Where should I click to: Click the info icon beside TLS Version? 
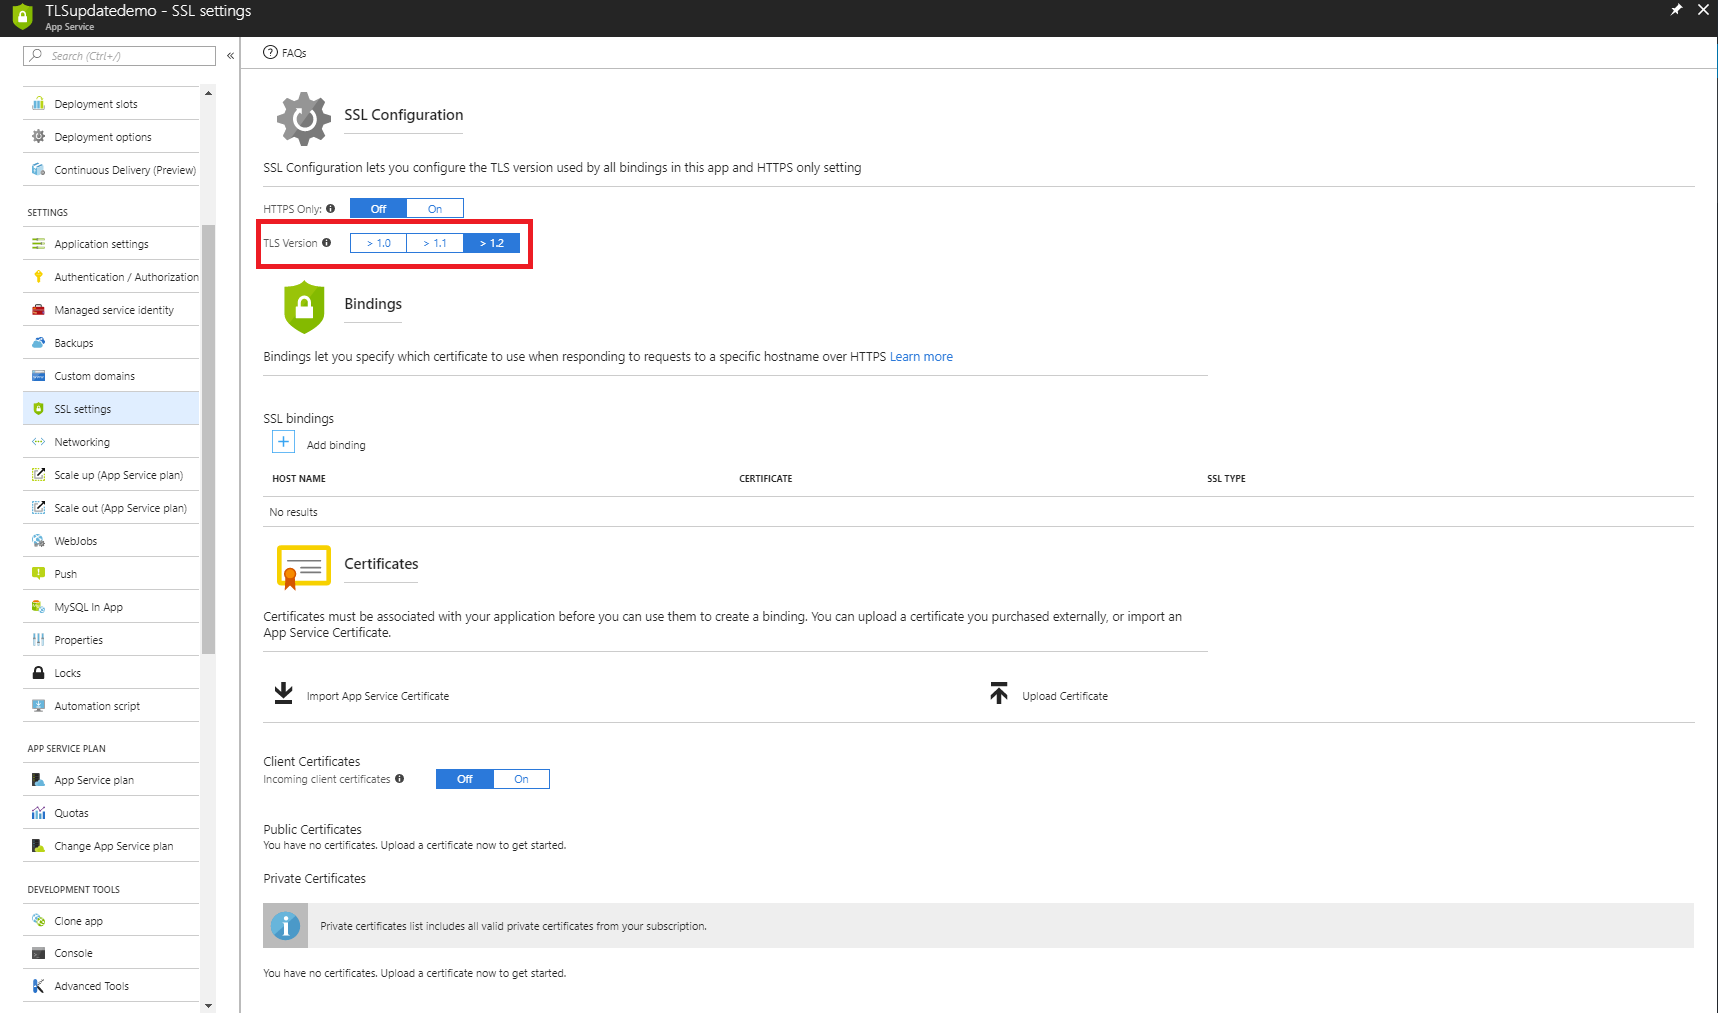point(326,243)
